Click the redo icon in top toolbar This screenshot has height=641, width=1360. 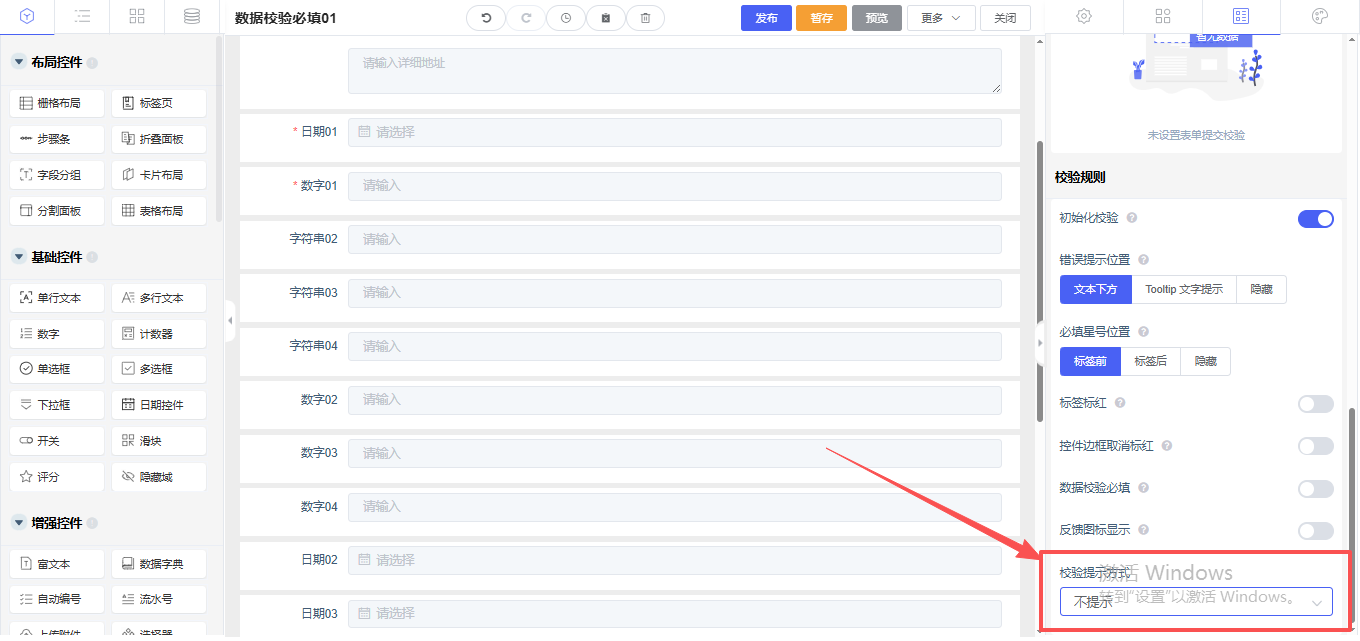pyautogui.click(x=526, y=18)
